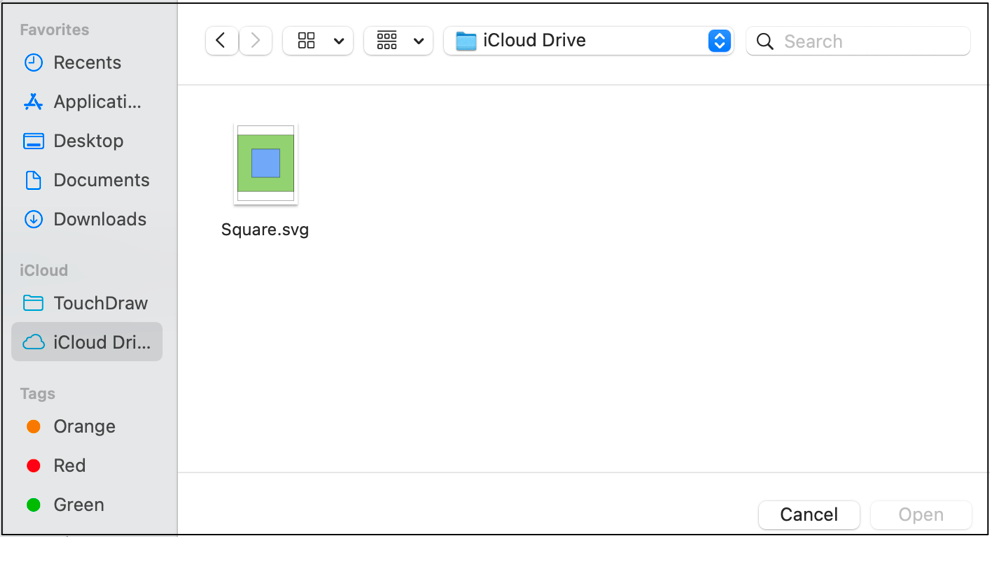Viewport: 990px width, 578px height.
Task: Expand the grouping options chevron
Action: click(419, 42)
